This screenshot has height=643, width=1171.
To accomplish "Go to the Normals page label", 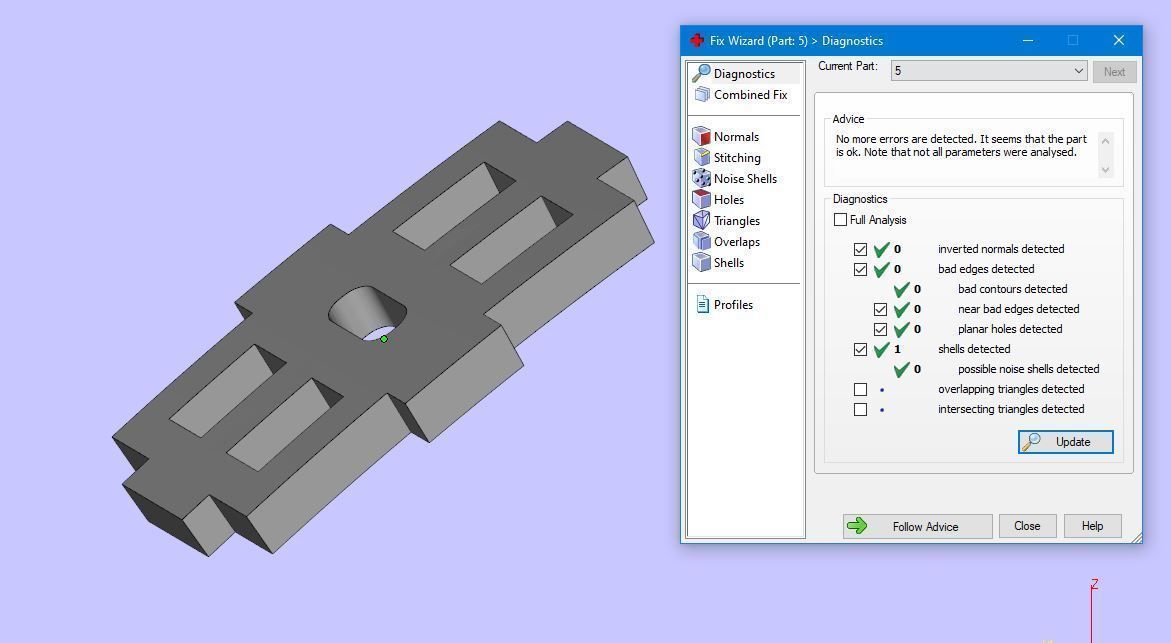I will 736,137.
